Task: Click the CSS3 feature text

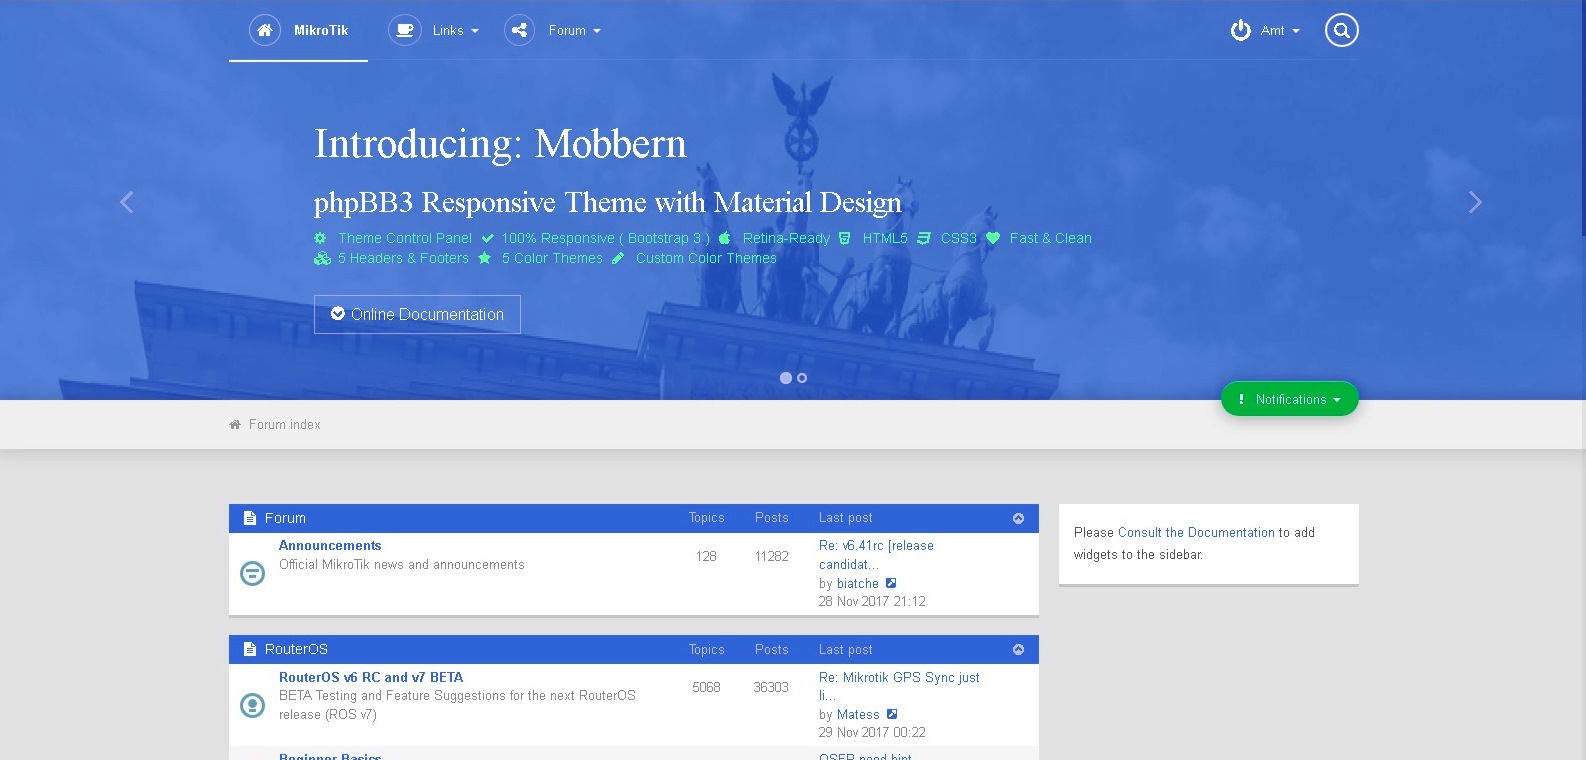Action: tap(959, 238)
